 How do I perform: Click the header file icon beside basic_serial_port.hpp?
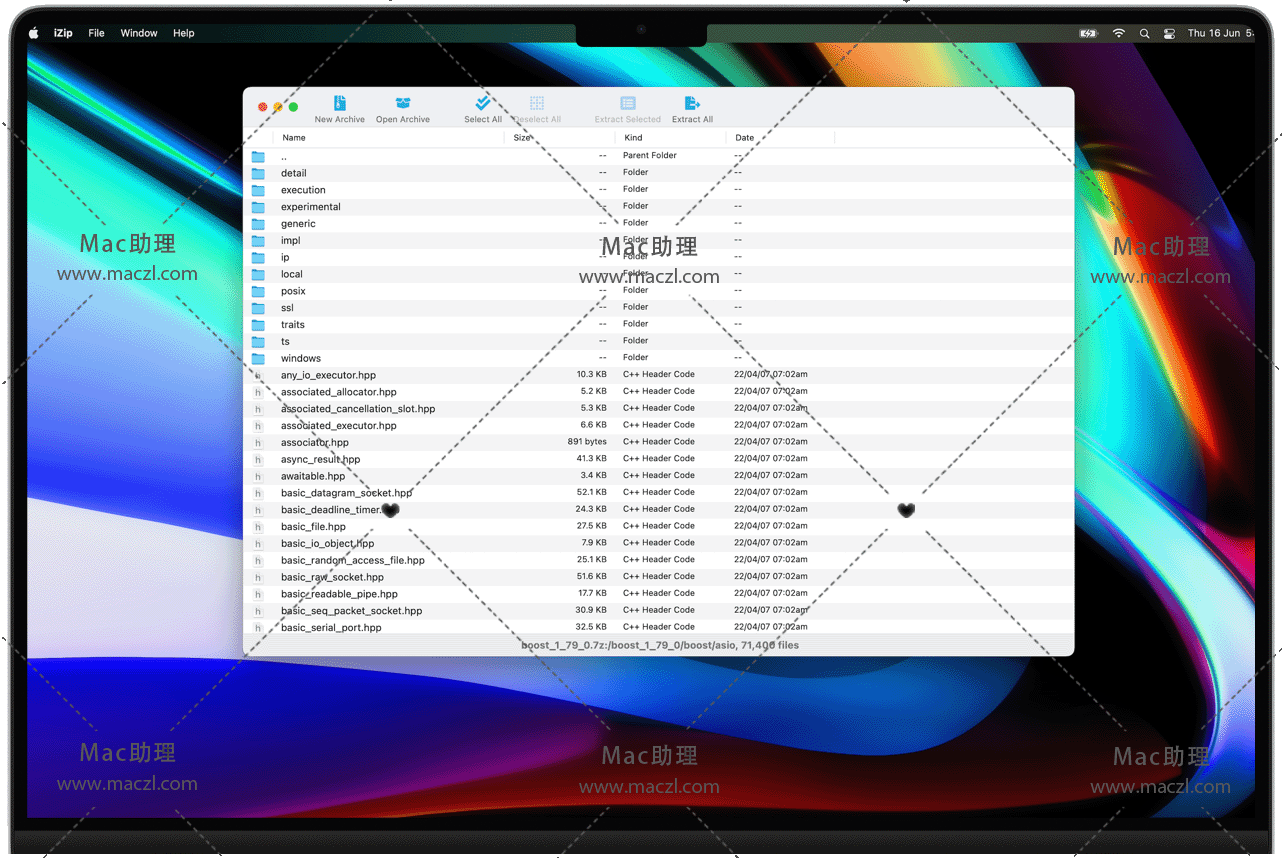[258, 627]
